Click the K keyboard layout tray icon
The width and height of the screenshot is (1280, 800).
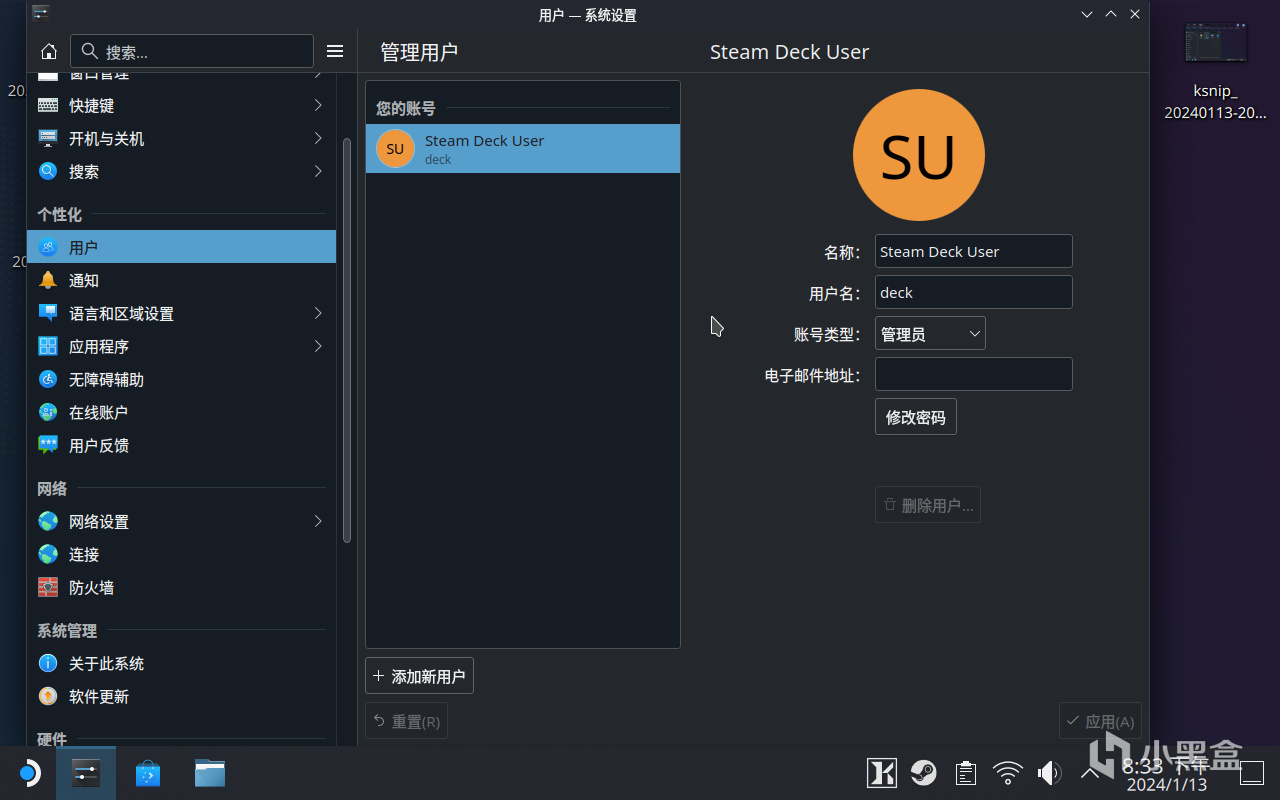point(881,773)
